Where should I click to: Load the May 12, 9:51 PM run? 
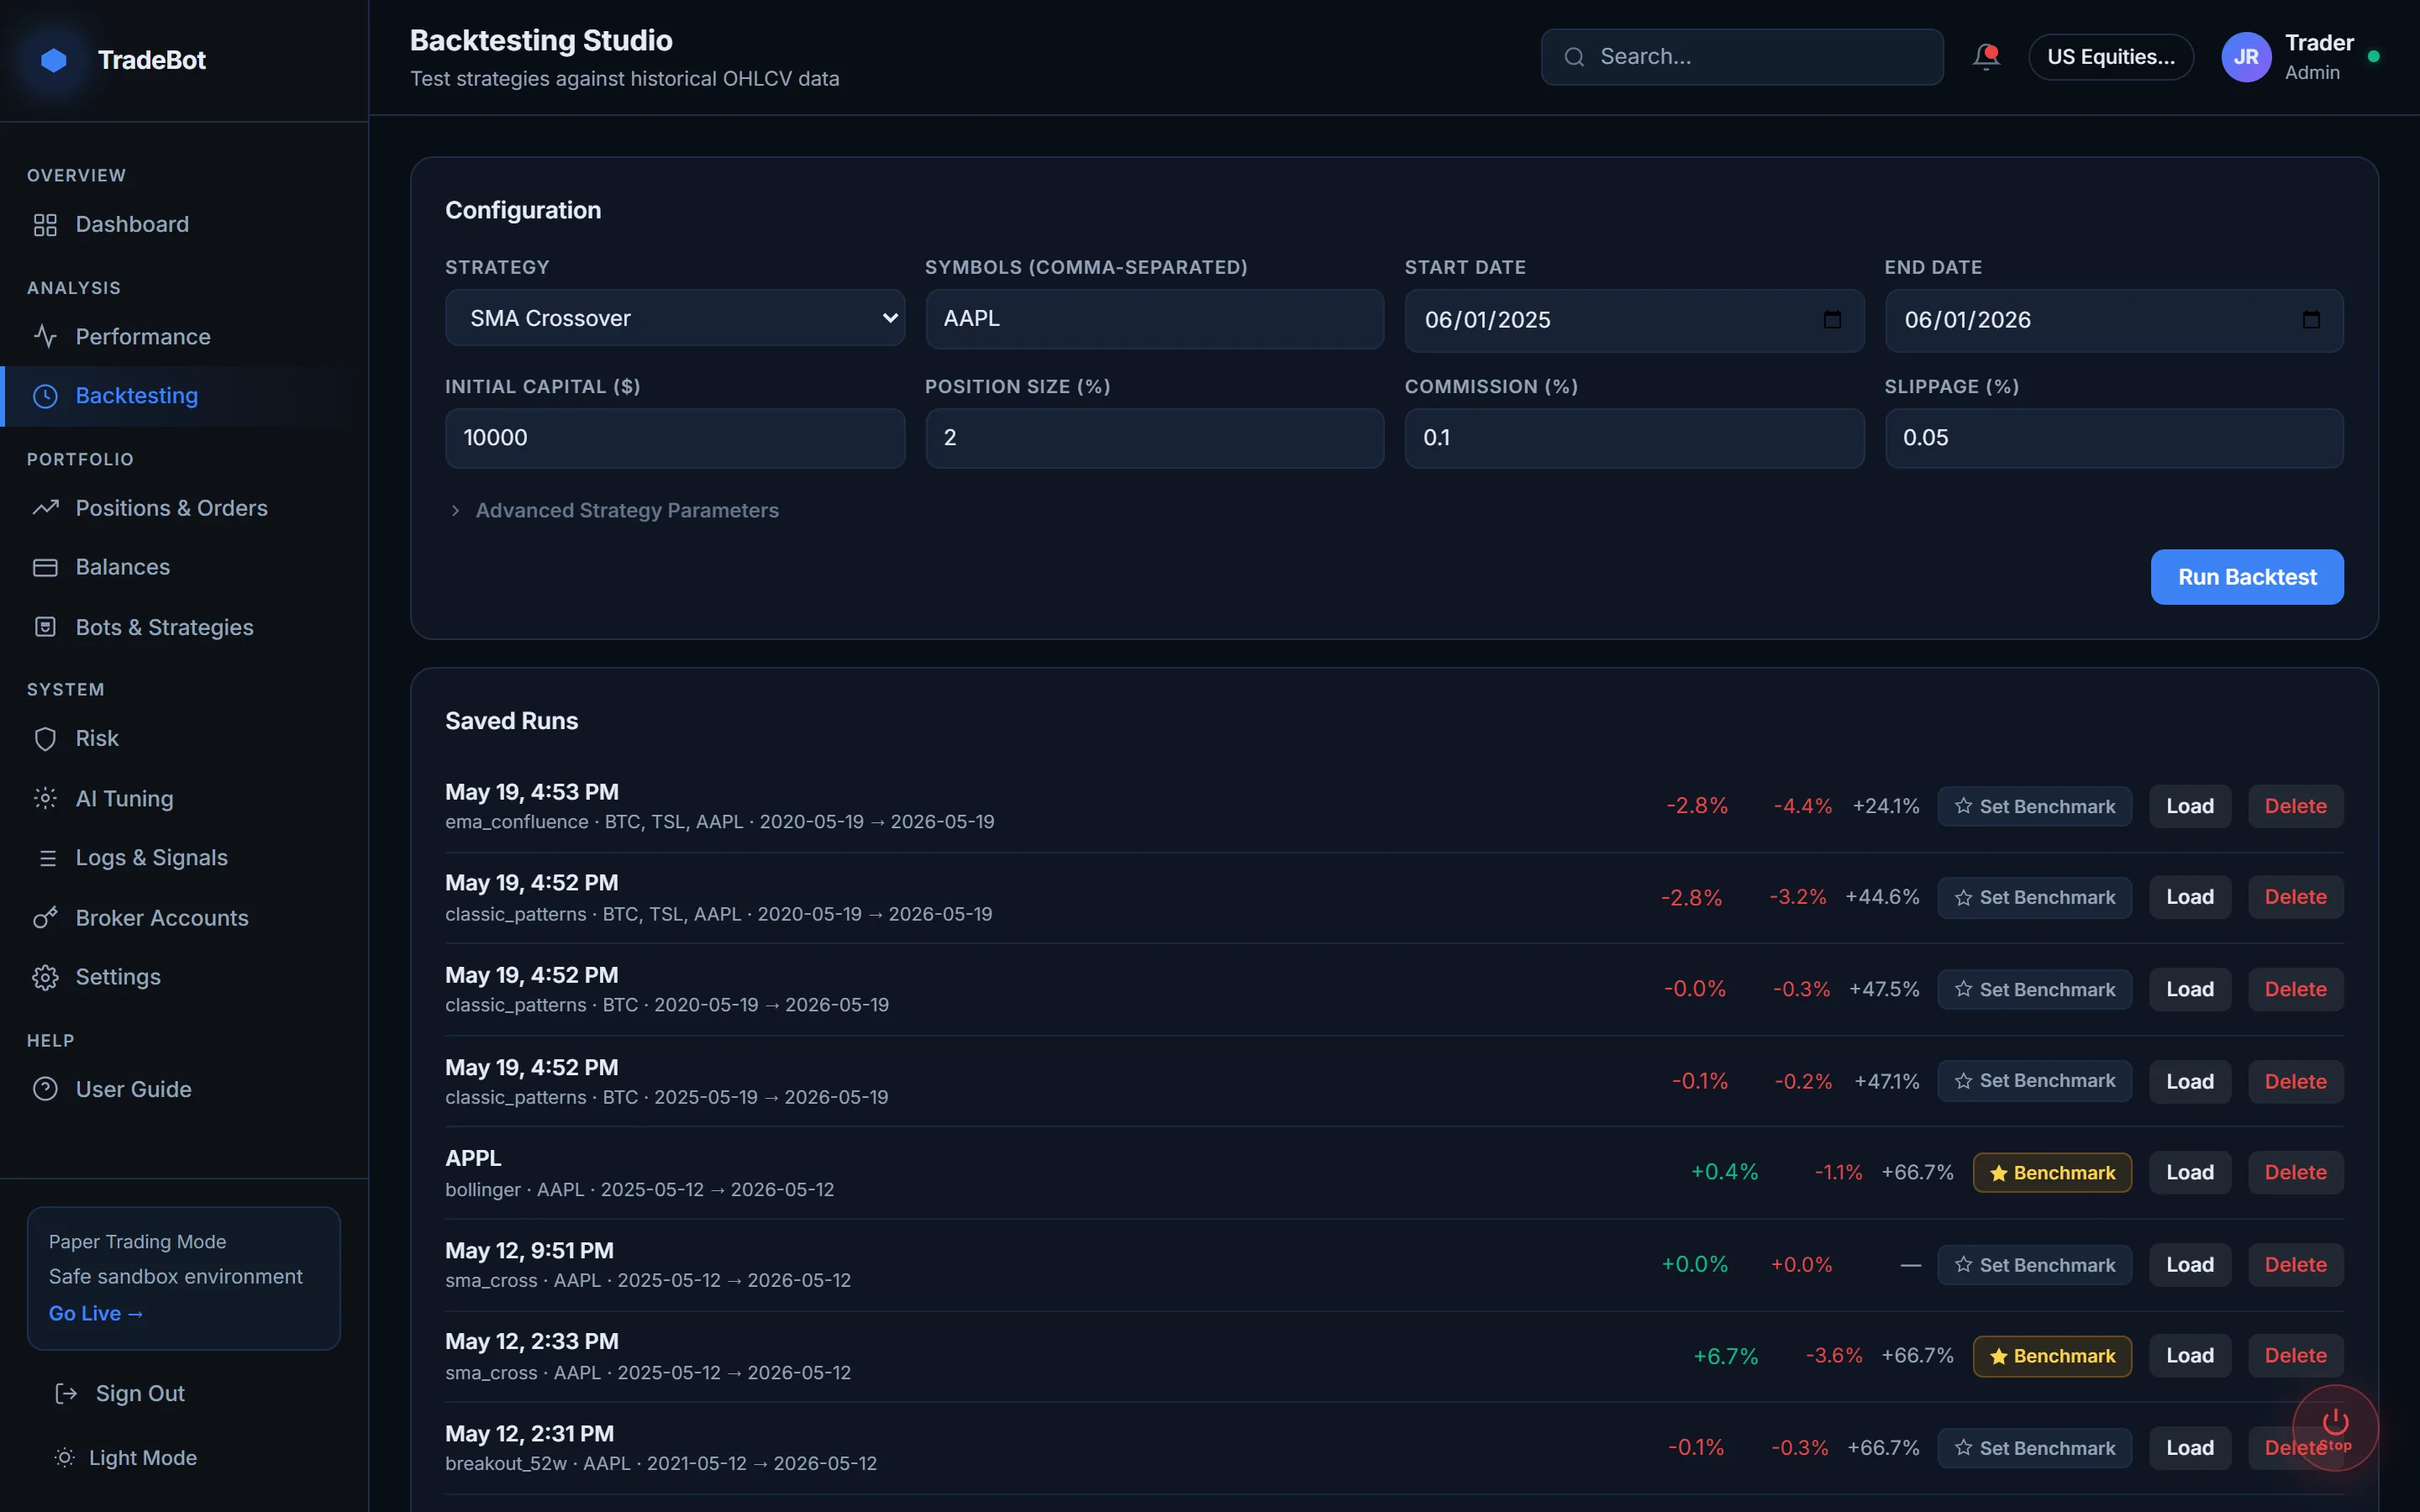(2190, 1265)
